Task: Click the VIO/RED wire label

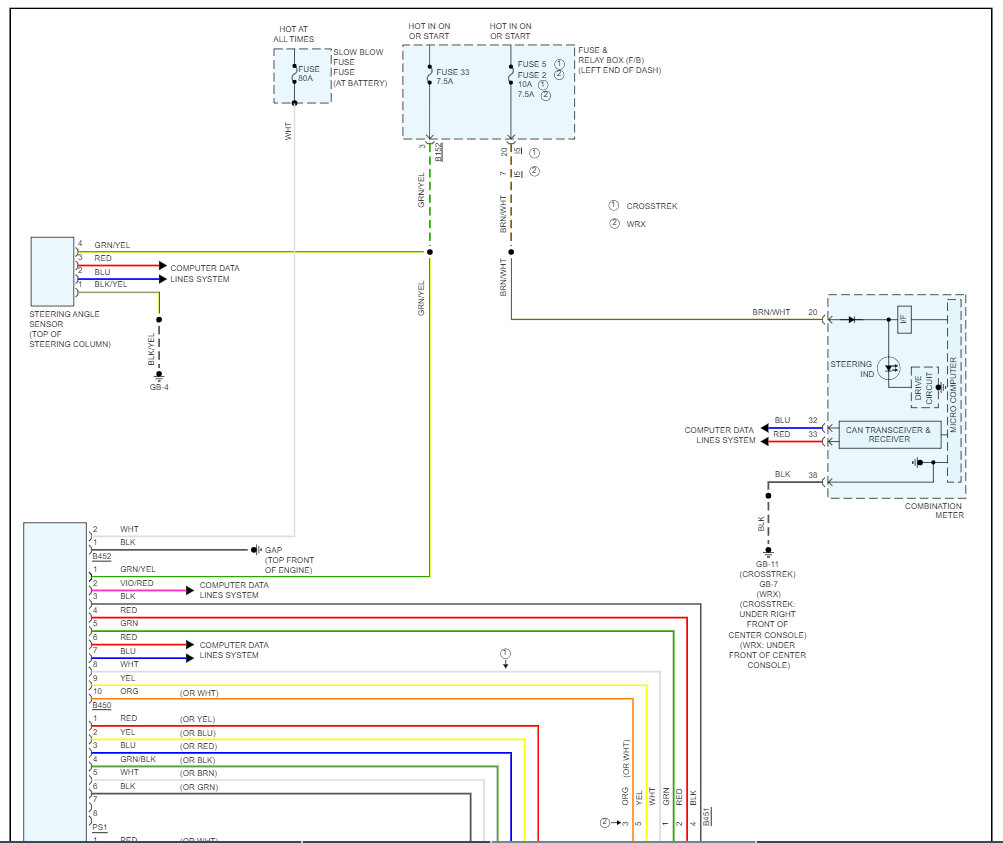Action: pos(137,583)
